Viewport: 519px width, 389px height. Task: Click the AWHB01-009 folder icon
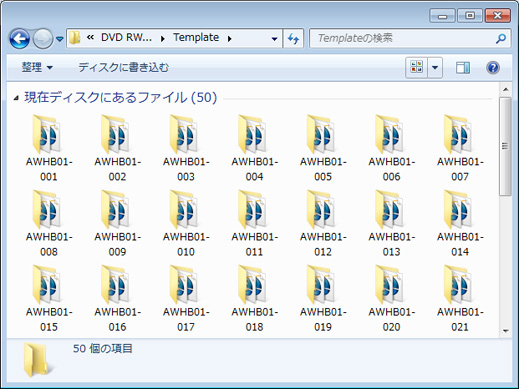coord(116,209)
